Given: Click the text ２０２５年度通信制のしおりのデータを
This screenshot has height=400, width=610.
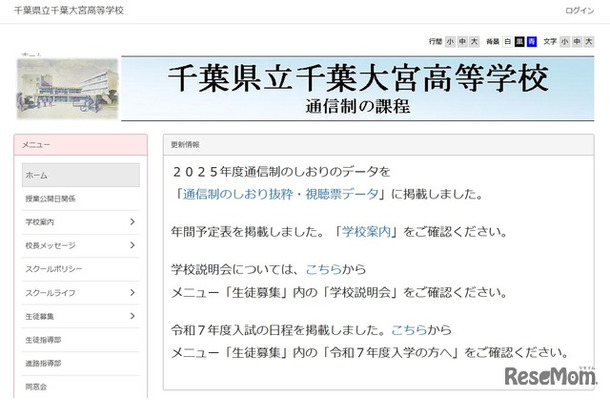Looking at the screenshot, I should pos(281,172).
